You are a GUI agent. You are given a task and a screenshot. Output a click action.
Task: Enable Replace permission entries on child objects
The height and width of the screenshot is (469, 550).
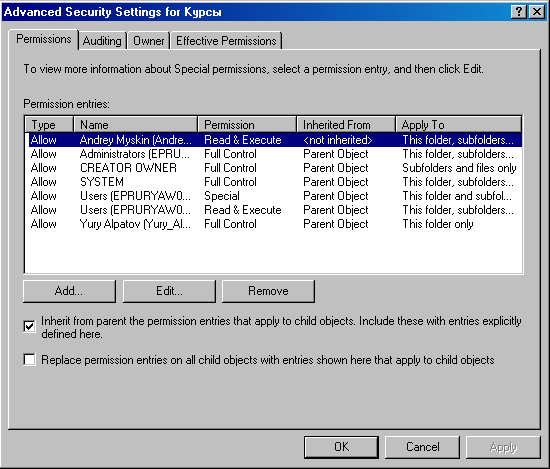29,360
